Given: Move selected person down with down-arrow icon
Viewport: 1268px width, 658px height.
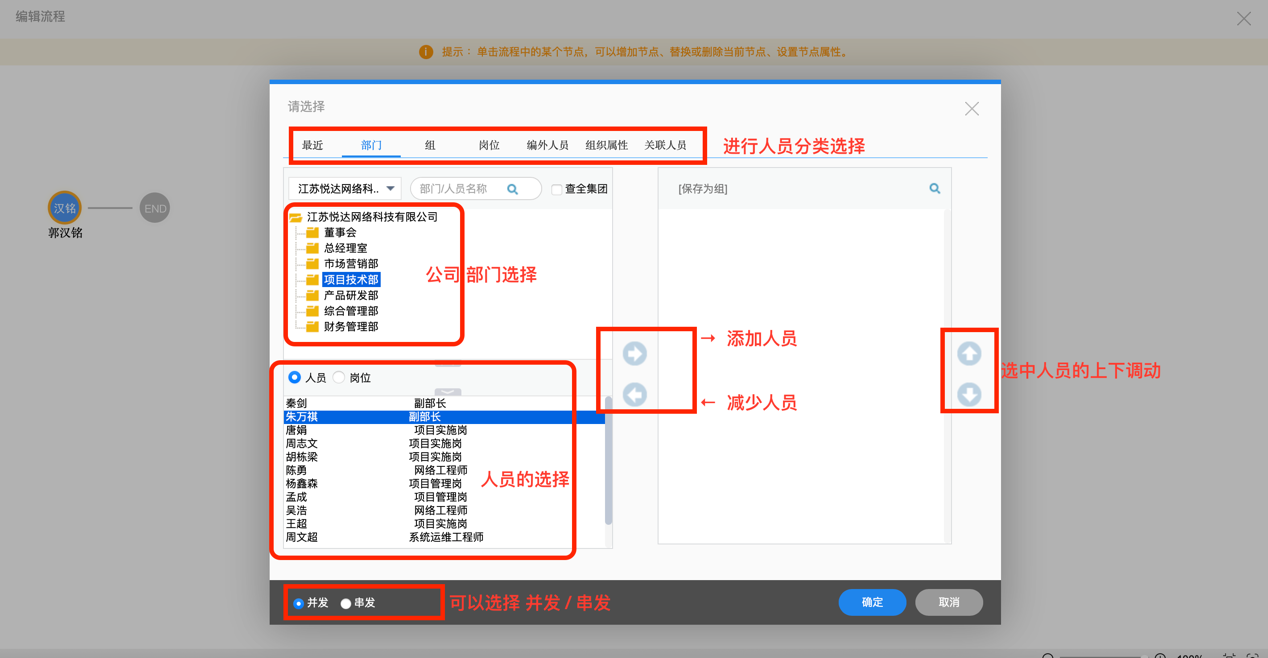Looking at the screenshot, I should [968, 394].
